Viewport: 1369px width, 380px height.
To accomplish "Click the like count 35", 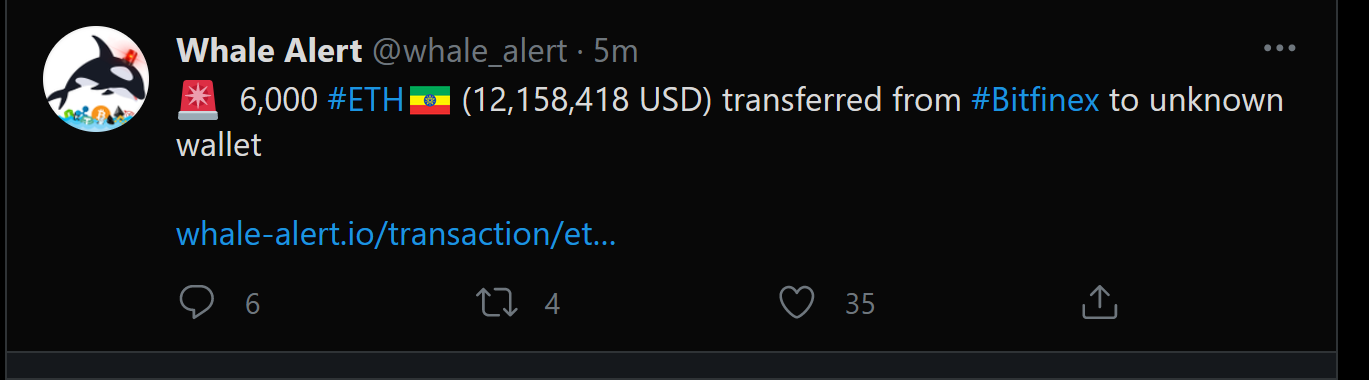I will (x=860, y=304).
